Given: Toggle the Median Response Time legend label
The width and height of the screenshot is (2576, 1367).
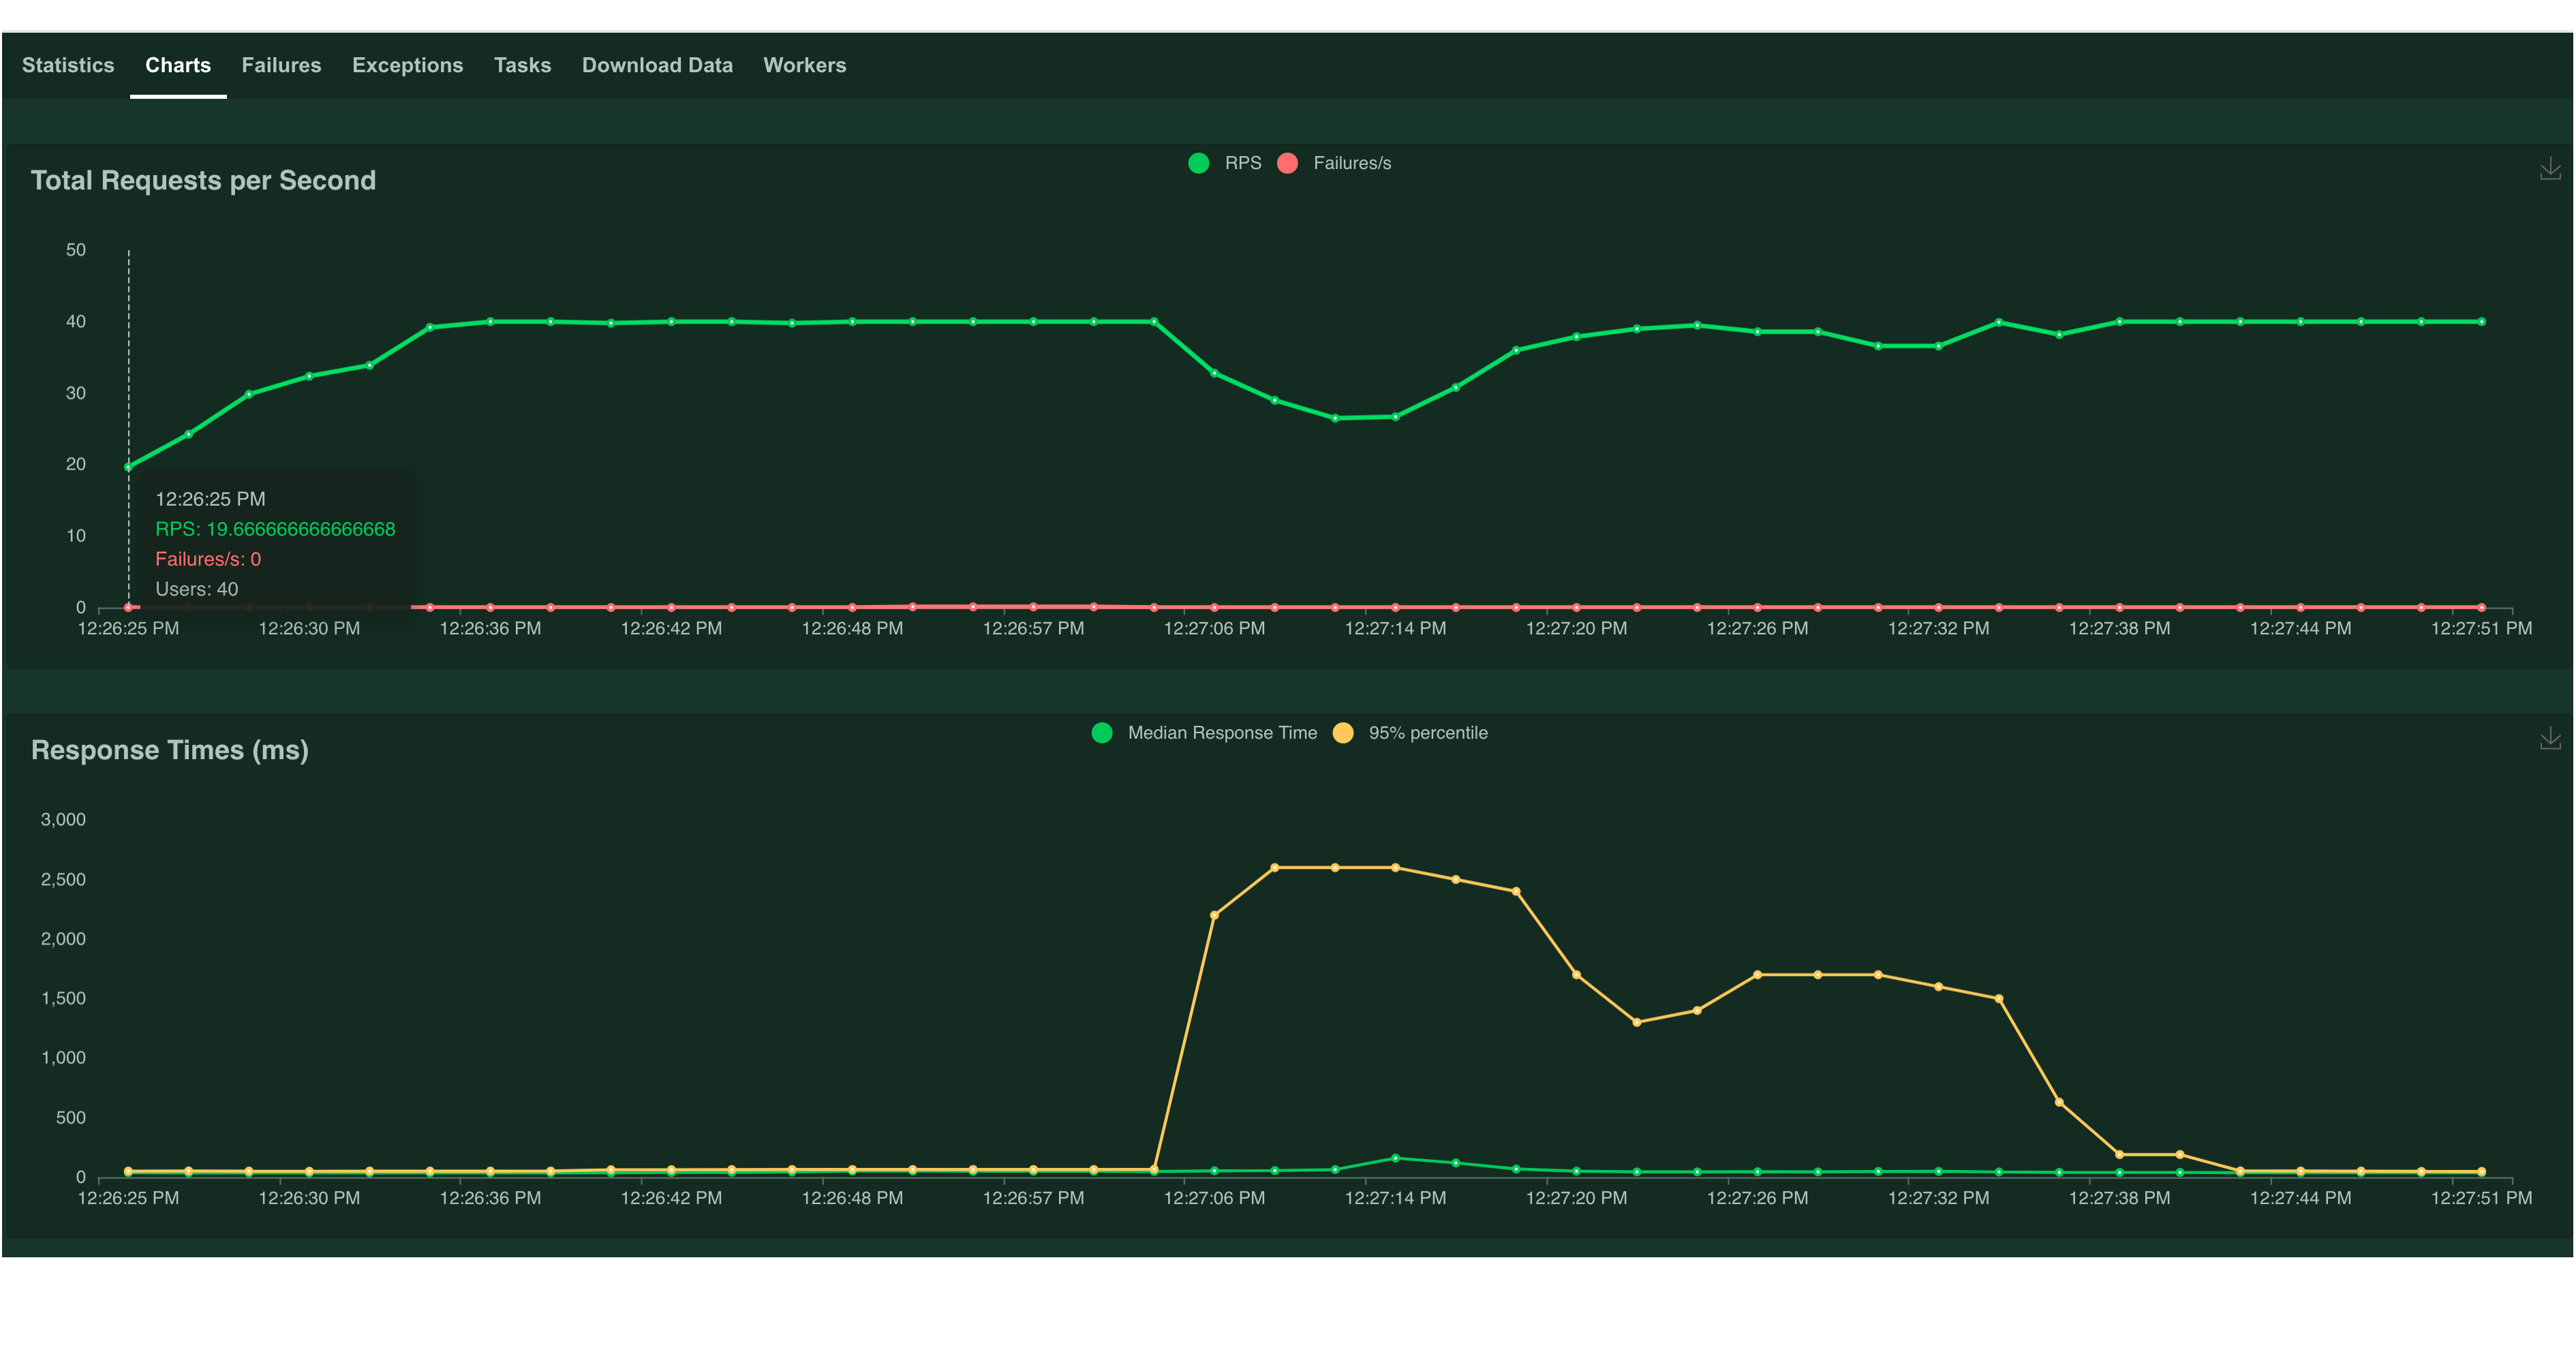Looking at the screenshot, I should click(x=1222, y=732).
